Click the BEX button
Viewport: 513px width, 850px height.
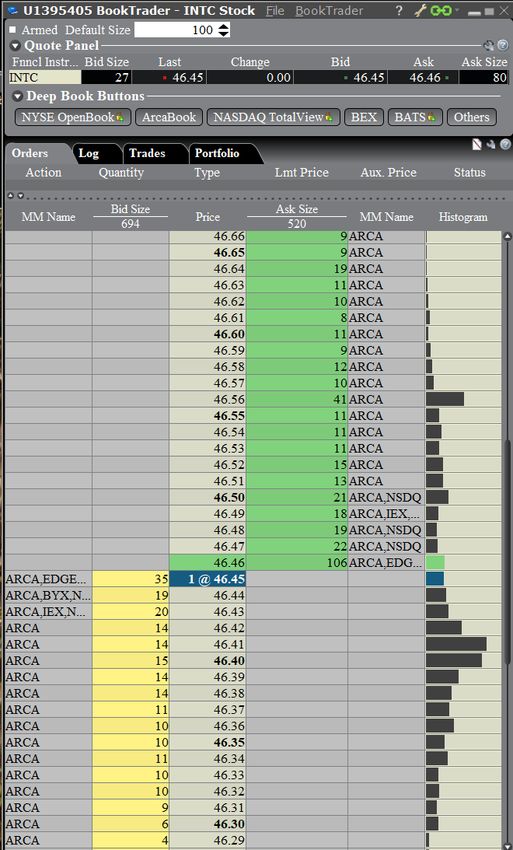(364, 117)
